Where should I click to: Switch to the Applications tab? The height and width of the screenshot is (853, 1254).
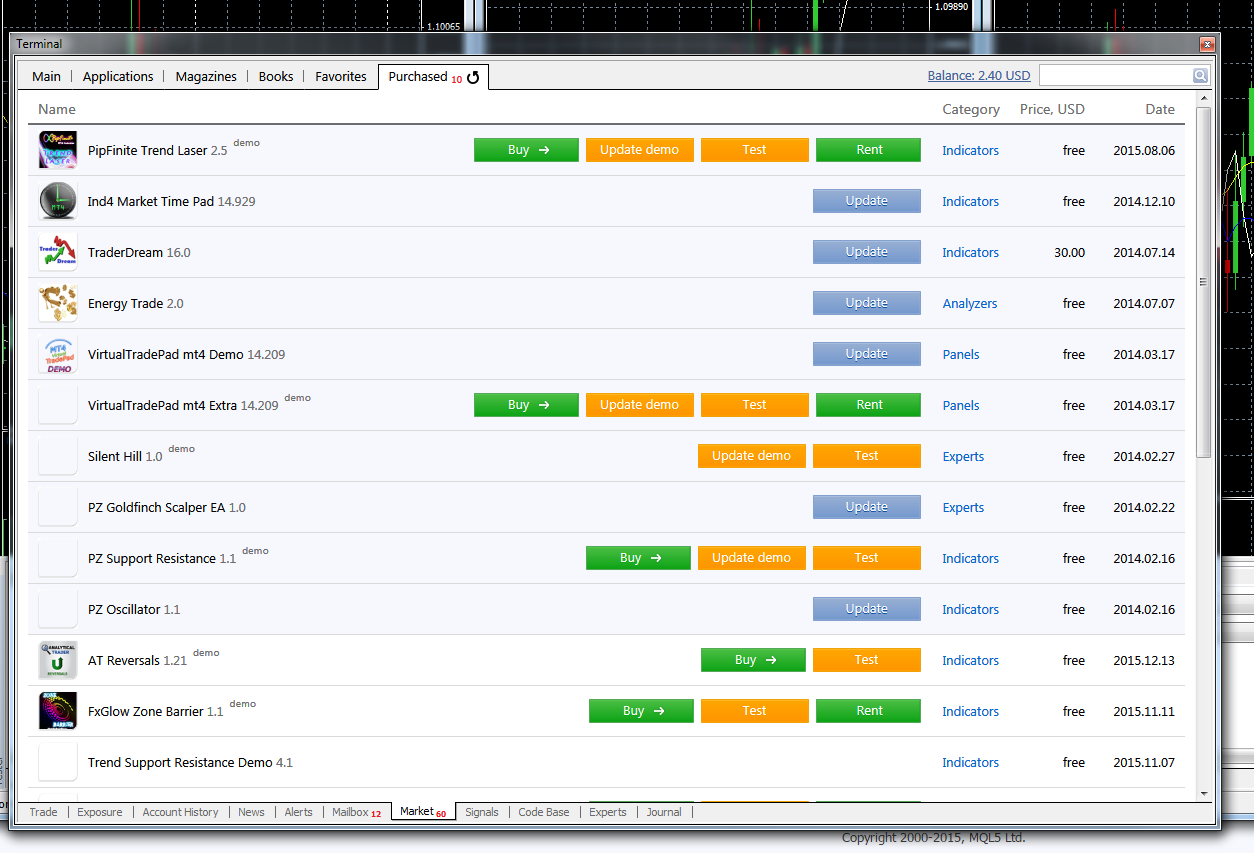118,76
